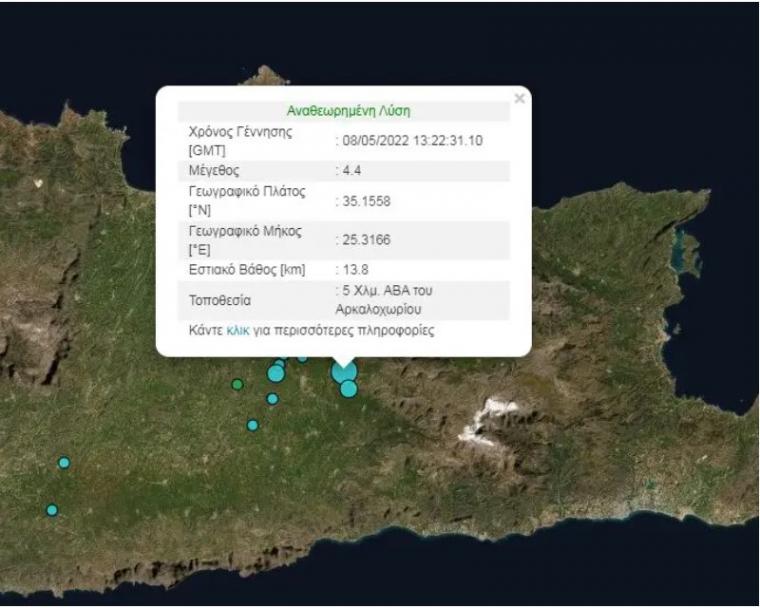This screenshot has height=608, width=760.
Task: Click the 'Μέγεθος' row label
Action: click(214, 171)
